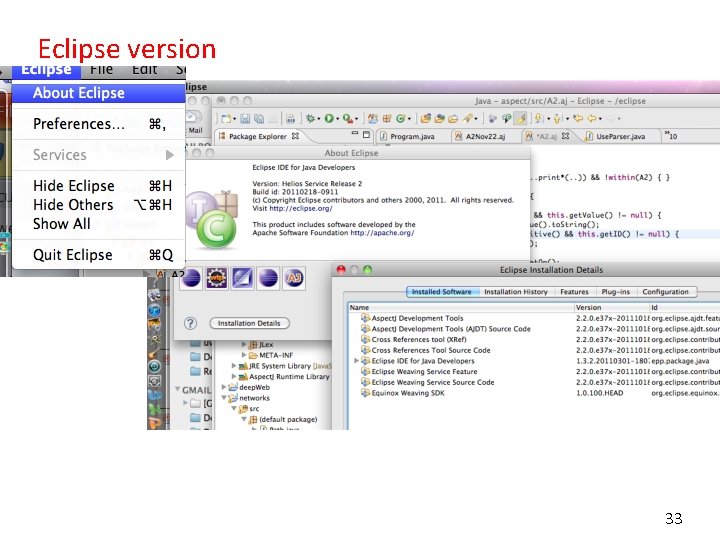
Task: Select the Installed Software tab
Action: [442, 292]
